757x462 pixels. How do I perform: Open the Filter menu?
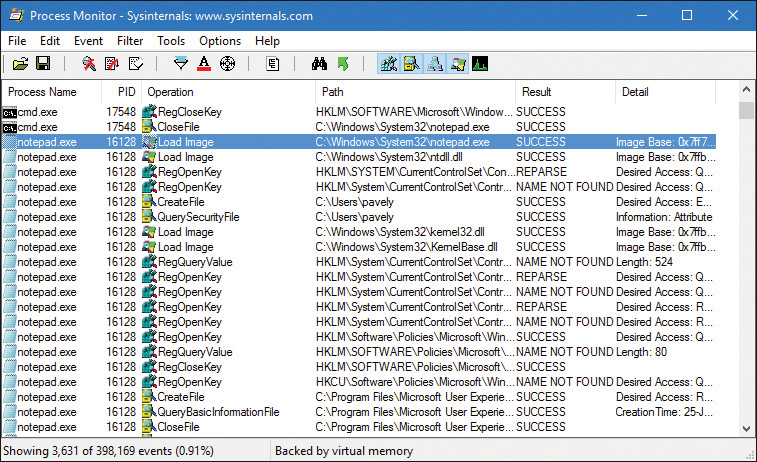pyautogui.click(x=129, y=41)
